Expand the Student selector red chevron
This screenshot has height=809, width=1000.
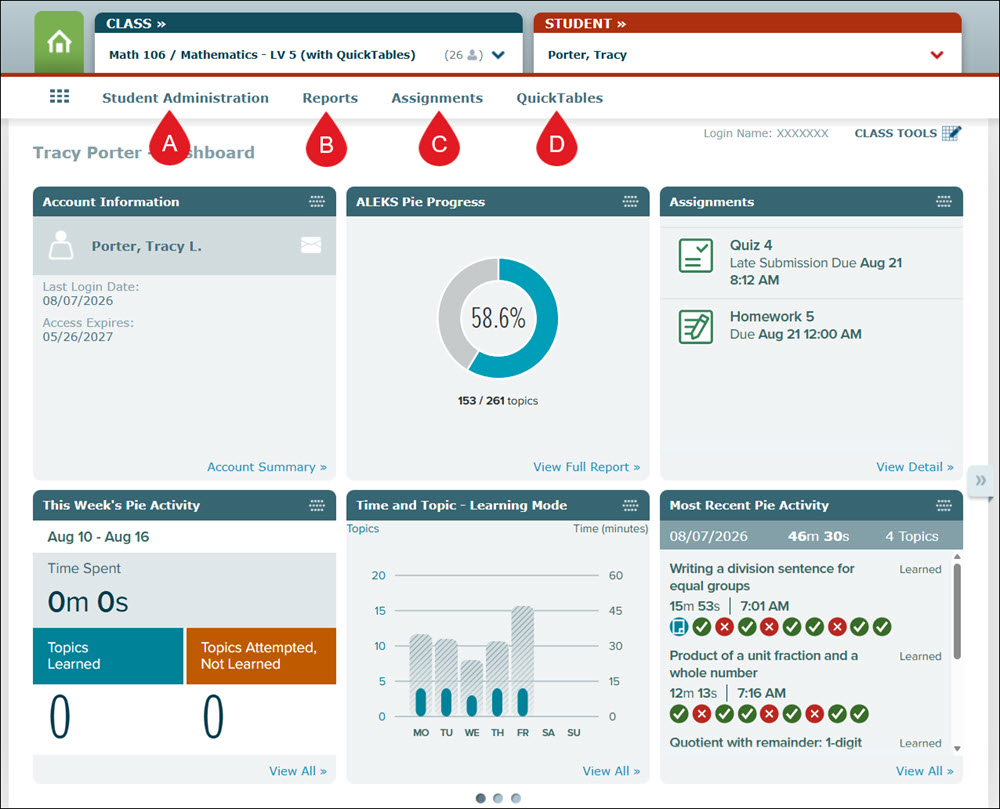pyautogui.click(x=937, y=55)
